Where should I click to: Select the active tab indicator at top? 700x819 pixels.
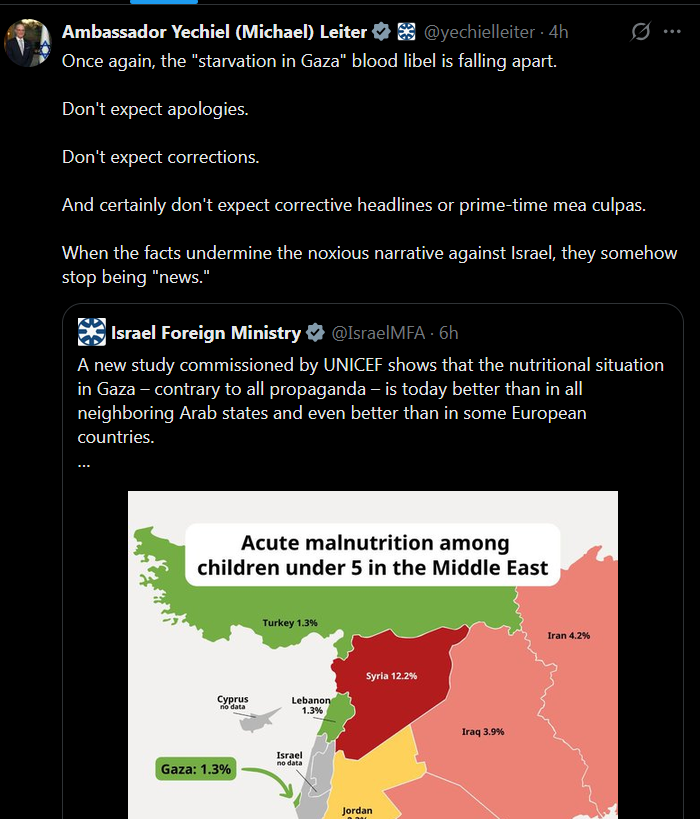point(164,2)
